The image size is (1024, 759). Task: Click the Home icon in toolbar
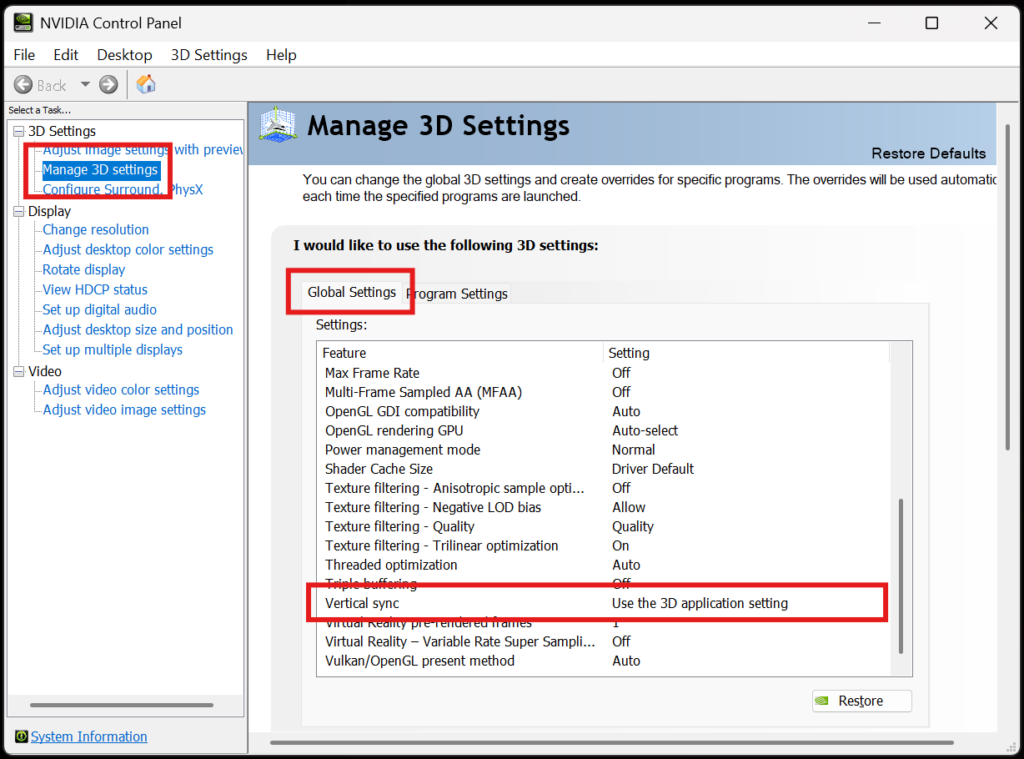pyautogui.click(x=146, y=84)
